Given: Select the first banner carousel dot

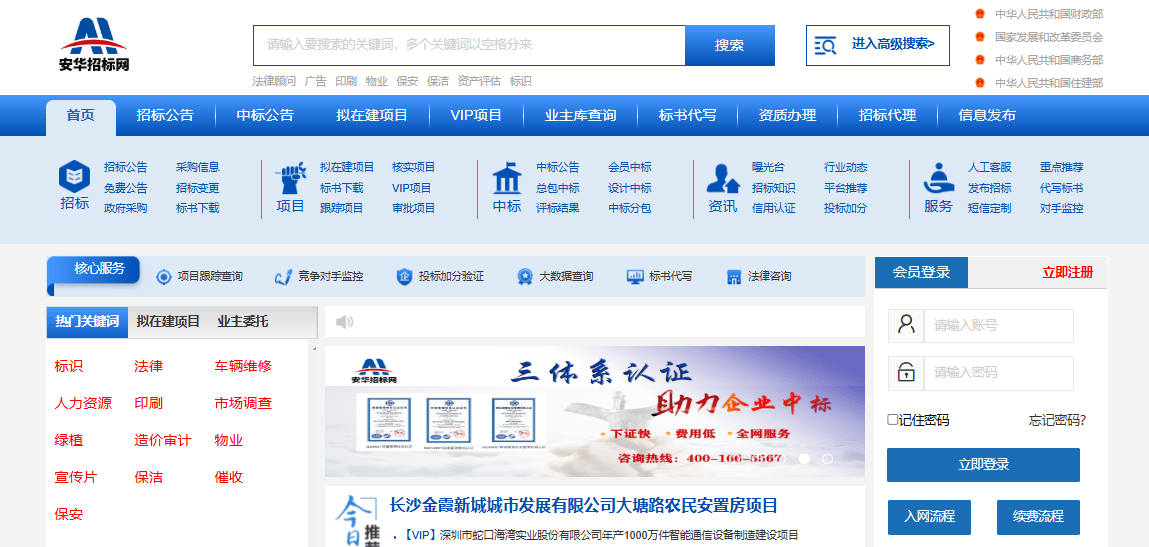Looking at the screenshot, I should 804,459.
